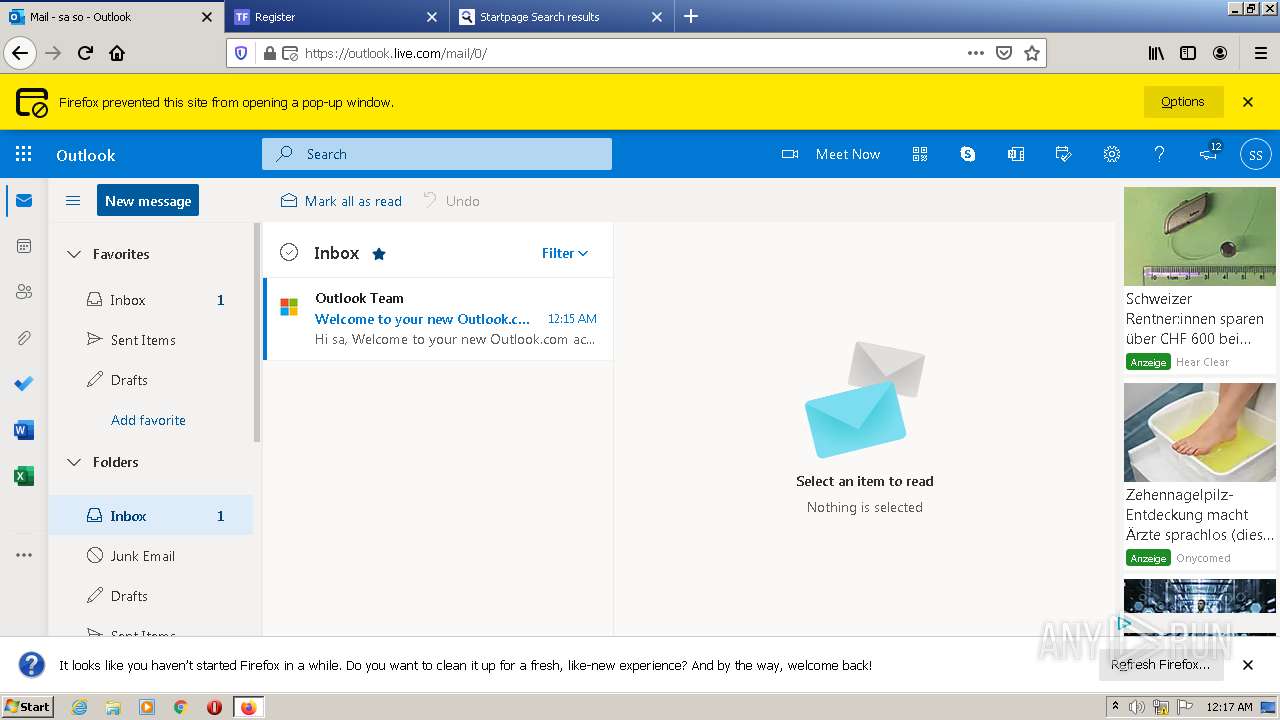Launch Word from the left rail
Screen dimensions: 1280x720
[24, 430]
